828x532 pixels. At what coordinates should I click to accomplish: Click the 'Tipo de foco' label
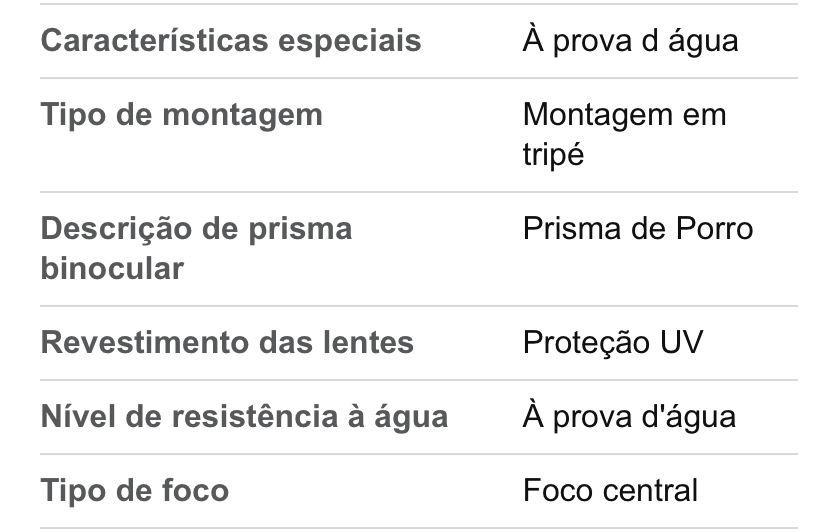tap(134, 490)
